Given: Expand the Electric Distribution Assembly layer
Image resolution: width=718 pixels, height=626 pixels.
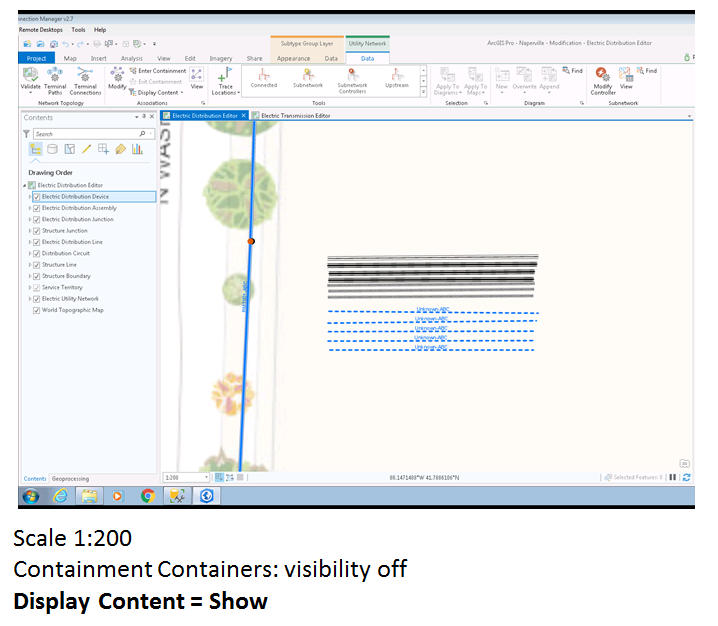Looking at the screenshot, I should coord(30,208).
